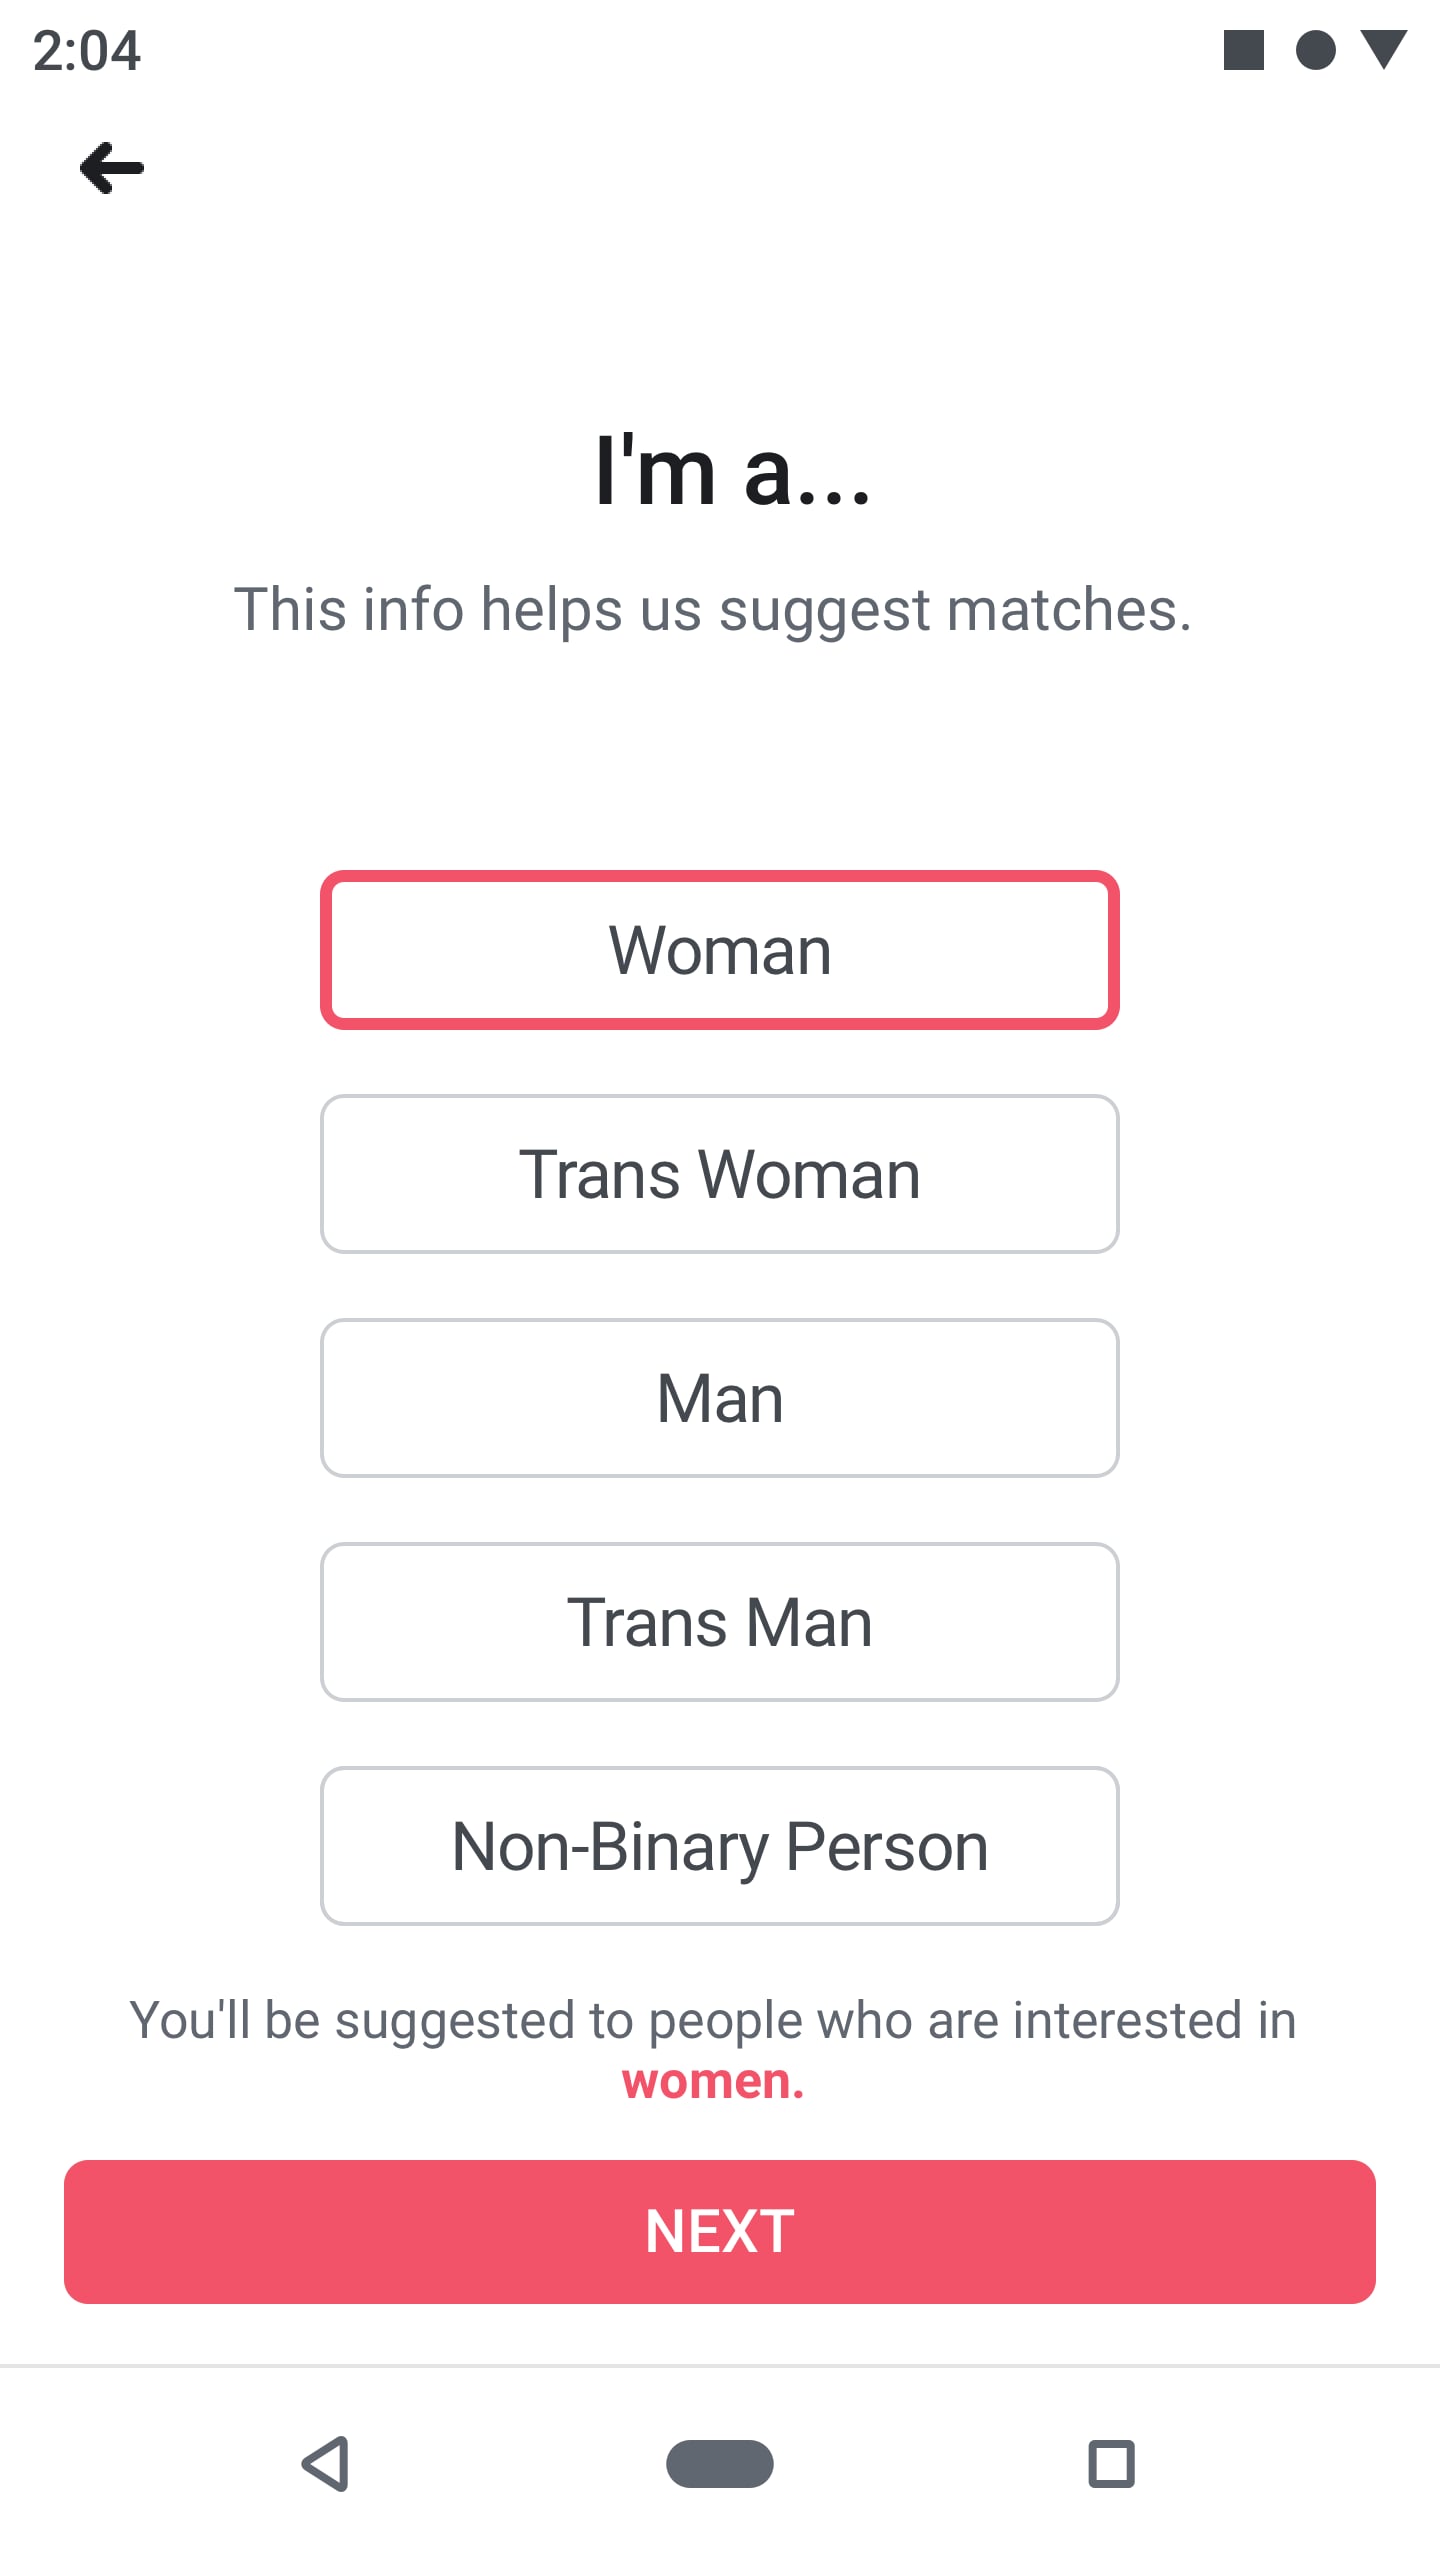Tap the NEXT button
This screenshot has height=2560, width=1440.
720,2232
